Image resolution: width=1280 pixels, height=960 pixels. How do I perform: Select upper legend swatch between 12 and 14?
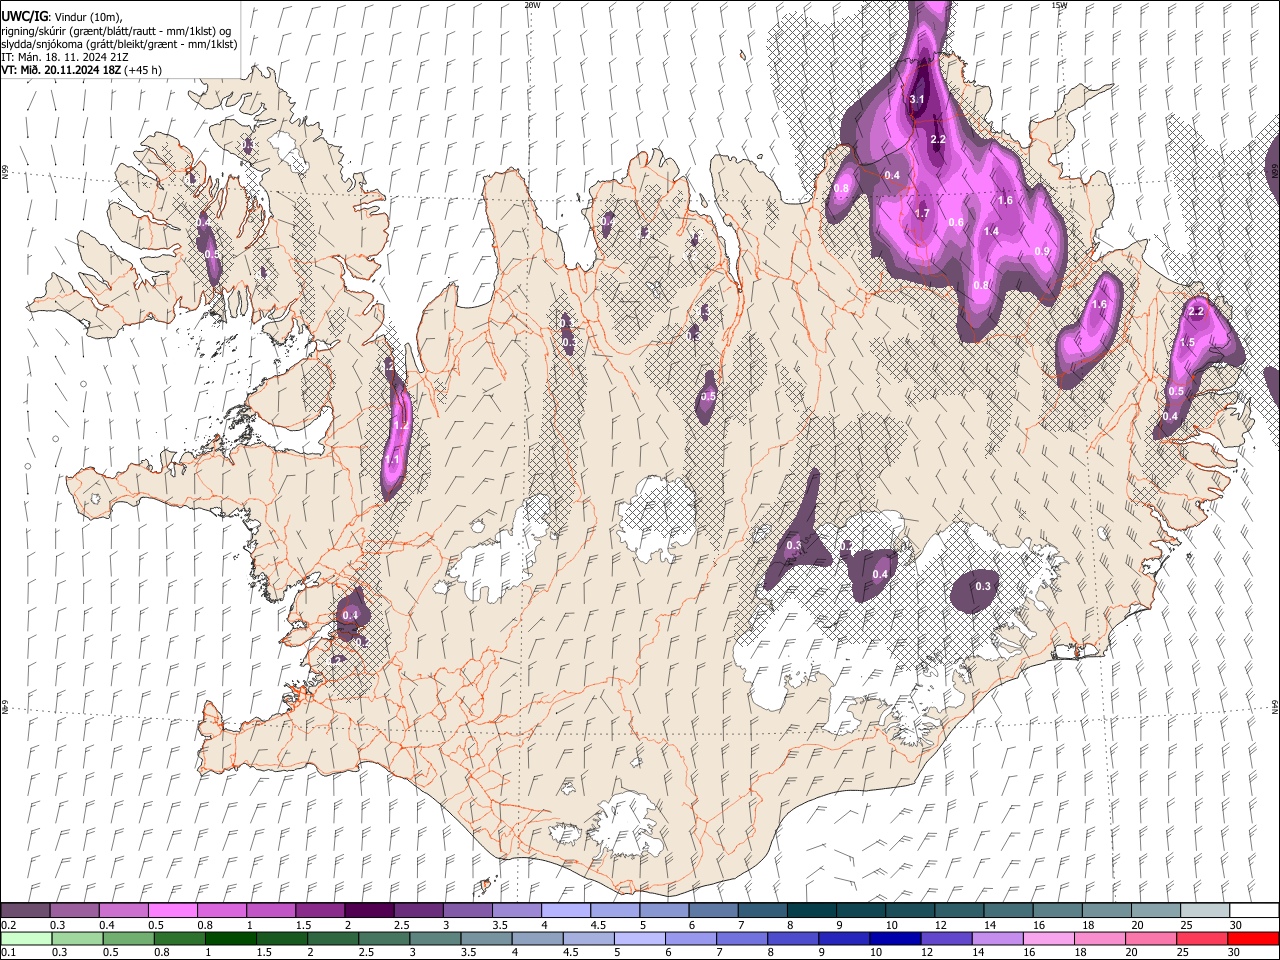[960, 910]
